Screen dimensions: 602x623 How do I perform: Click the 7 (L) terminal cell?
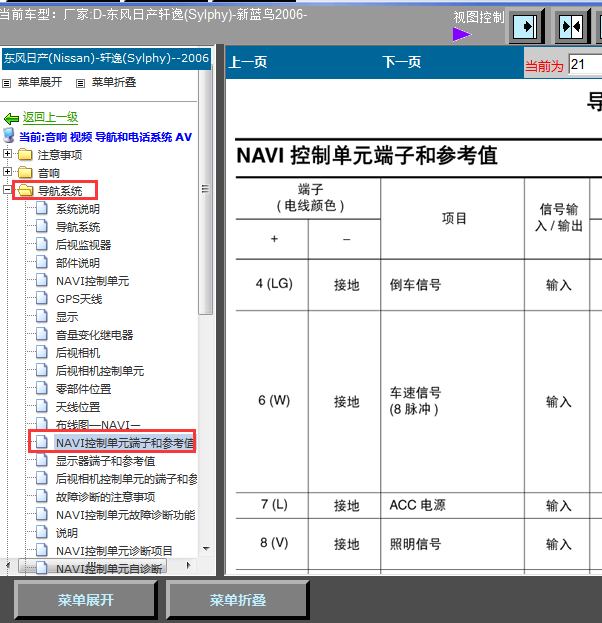(x=274, y=505)
